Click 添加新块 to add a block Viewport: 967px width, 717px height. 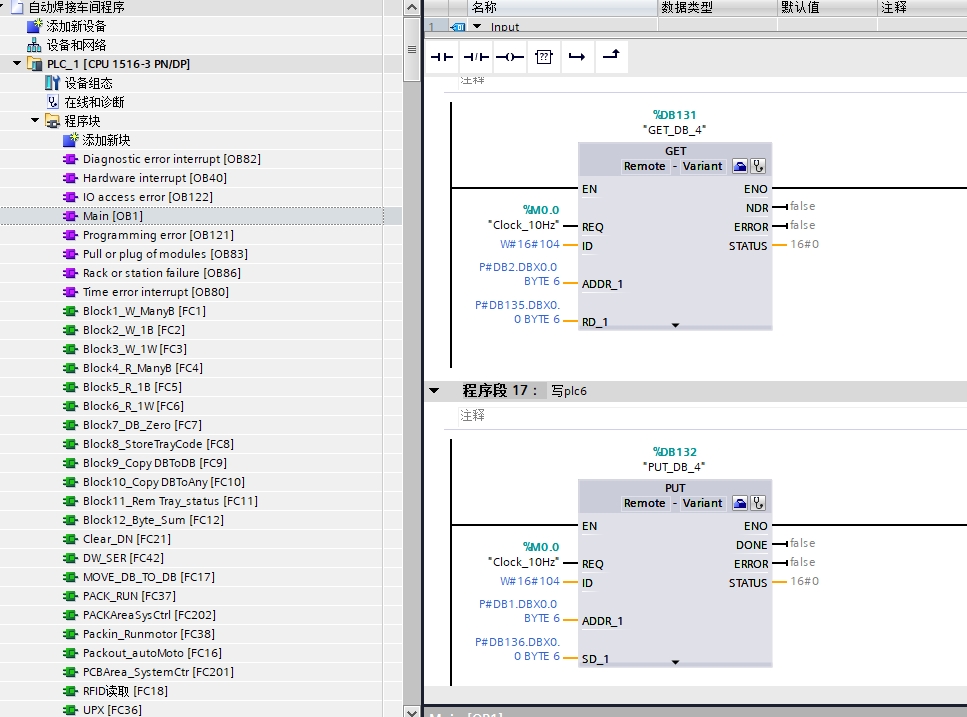click(x=106, y=140)
